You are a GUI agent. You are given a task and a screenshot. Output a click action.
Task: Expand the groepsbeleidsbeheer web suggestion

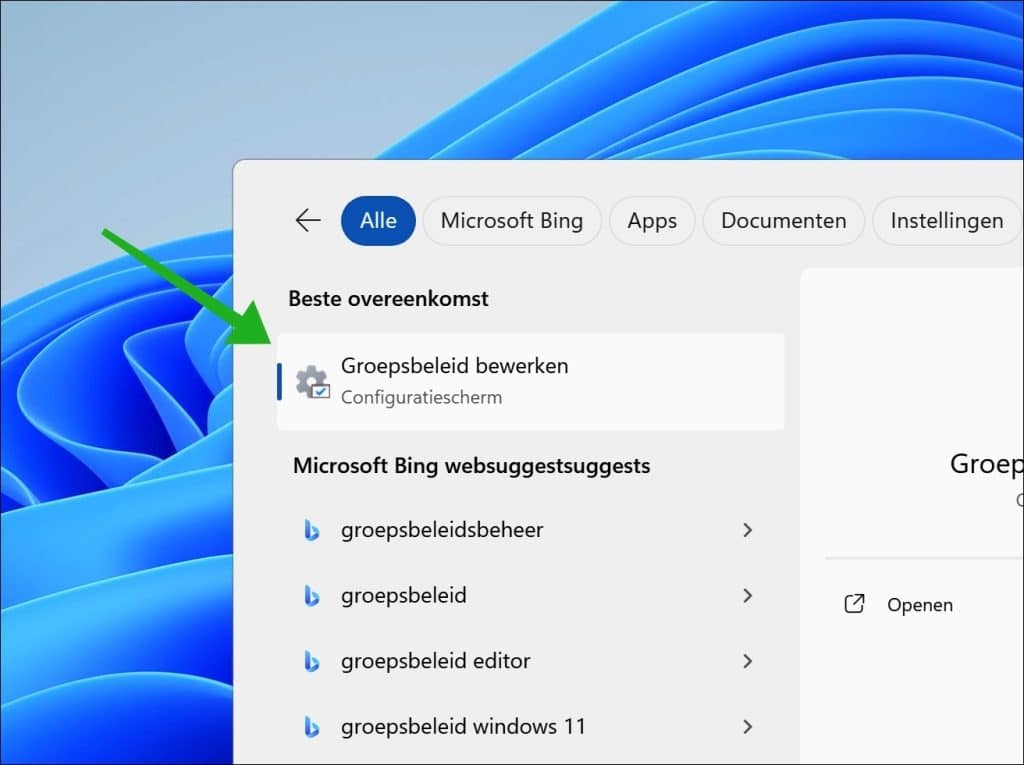click(x=748, y=530)
